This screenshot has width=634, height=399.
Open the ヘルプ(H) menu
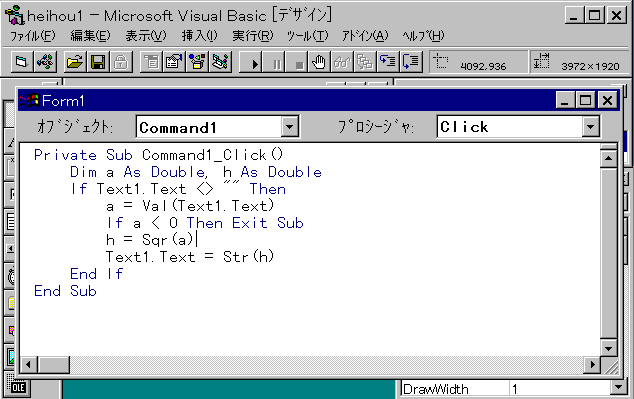pyautogui.click(x=423, y=36)
